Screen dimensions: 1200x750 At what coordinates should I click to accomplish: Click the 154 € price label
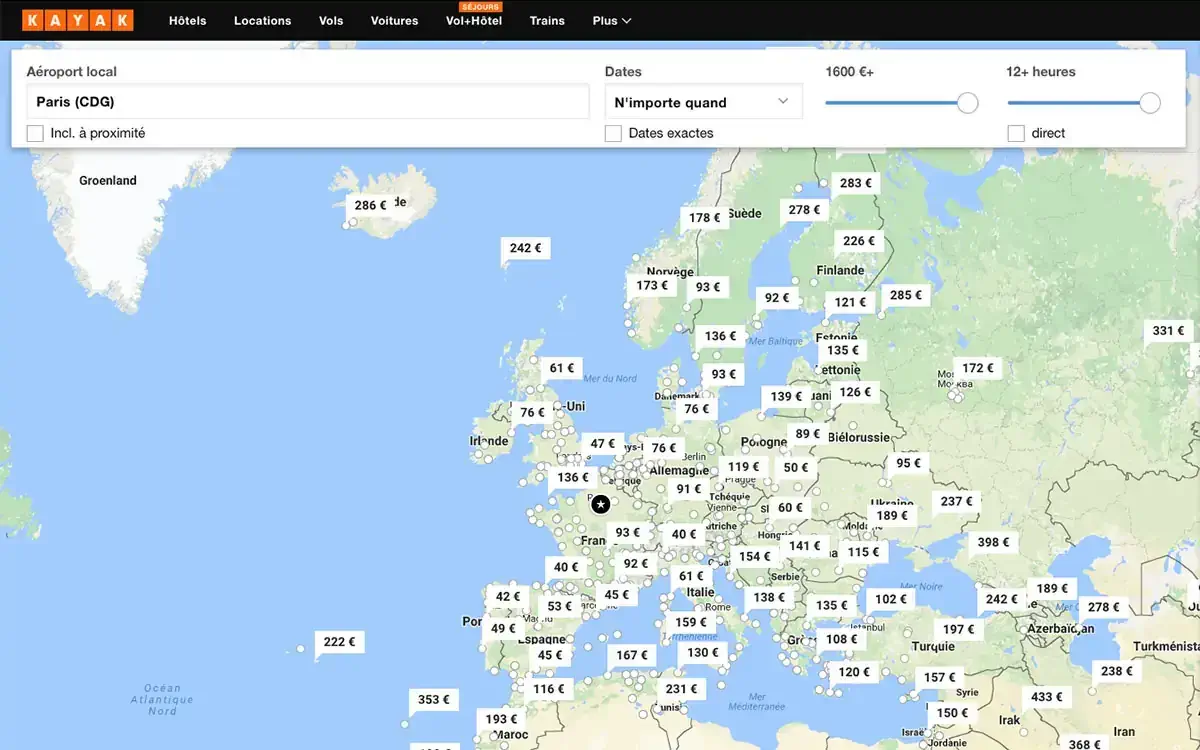click(755, 557)
